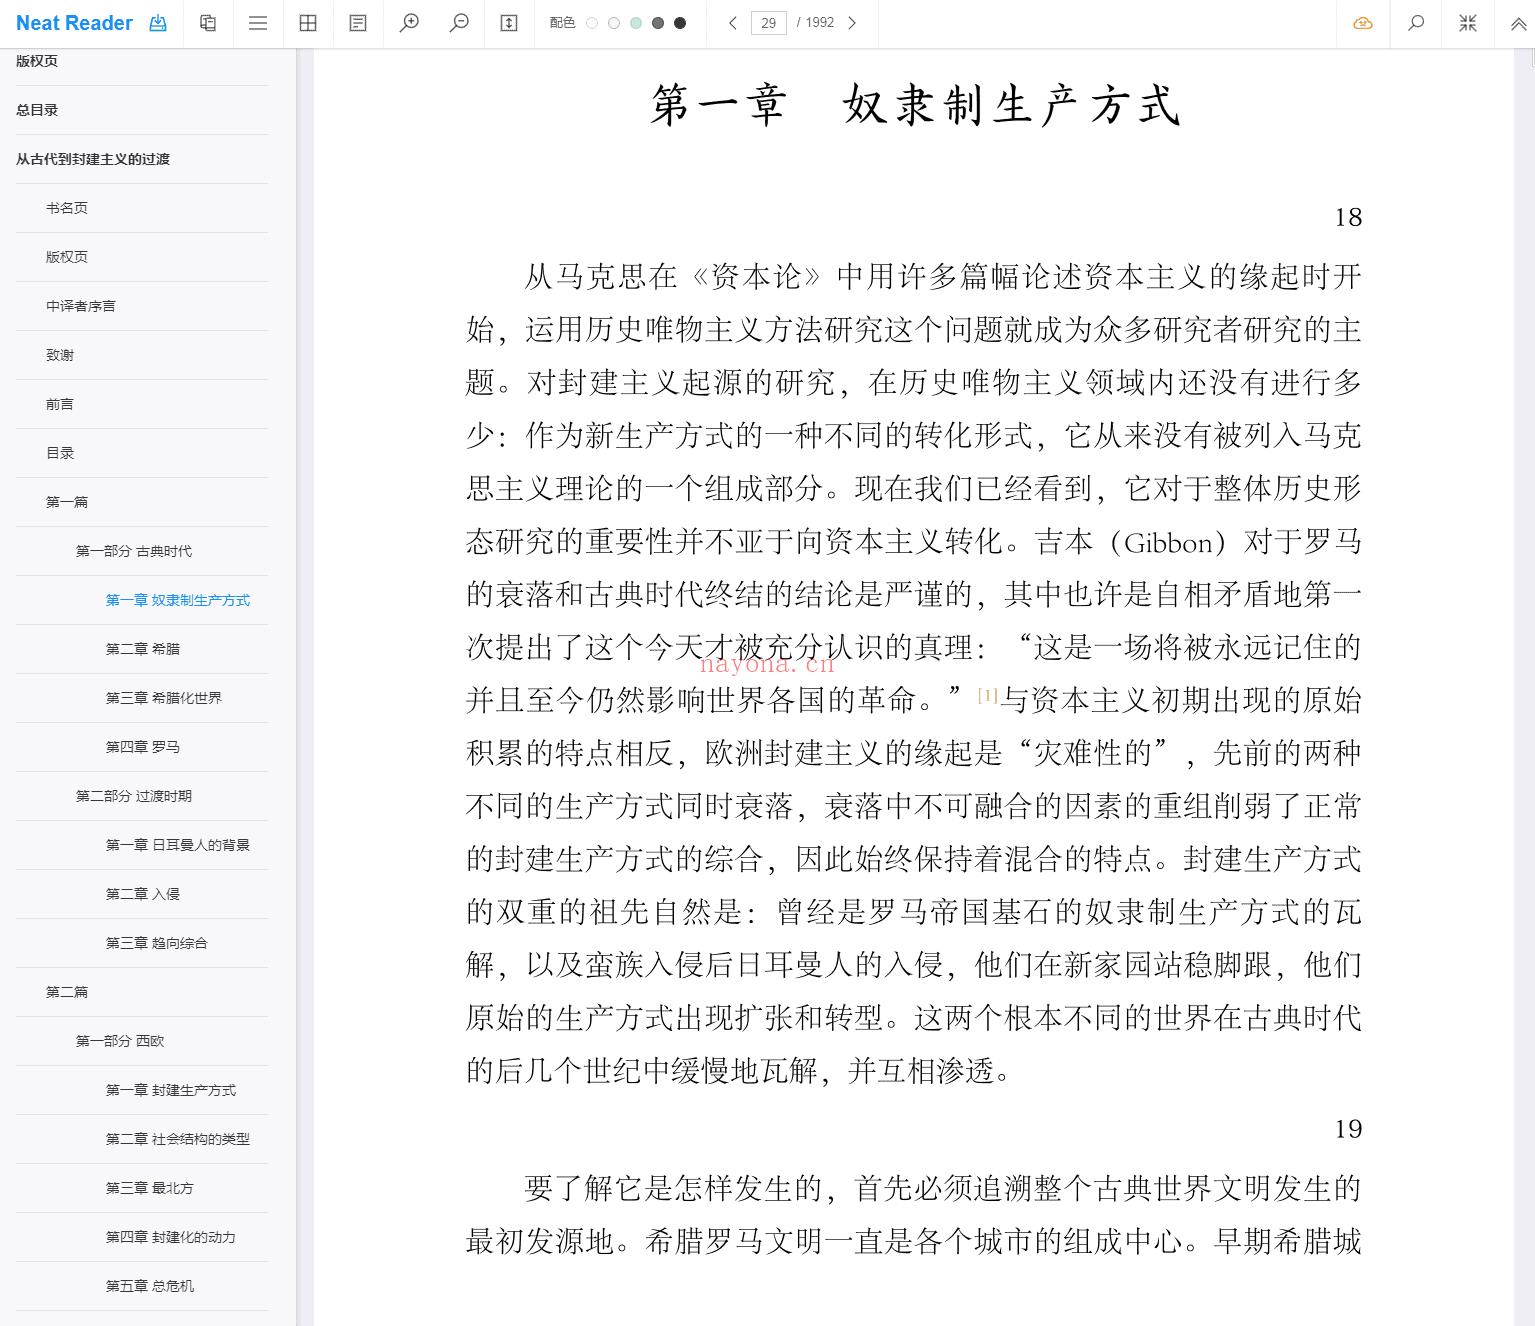
Task: Open 总目录 in contents sidebar
Action: pos(37,110)
